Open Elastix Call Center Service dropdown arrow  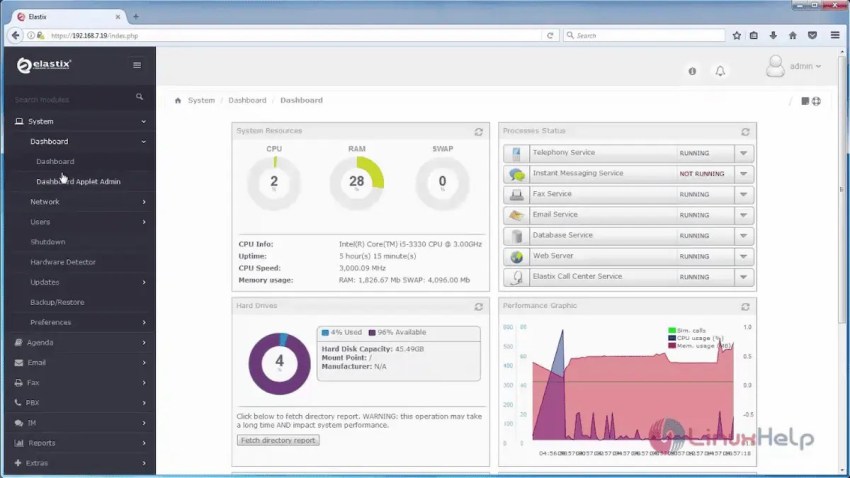[x=744, y=277]
